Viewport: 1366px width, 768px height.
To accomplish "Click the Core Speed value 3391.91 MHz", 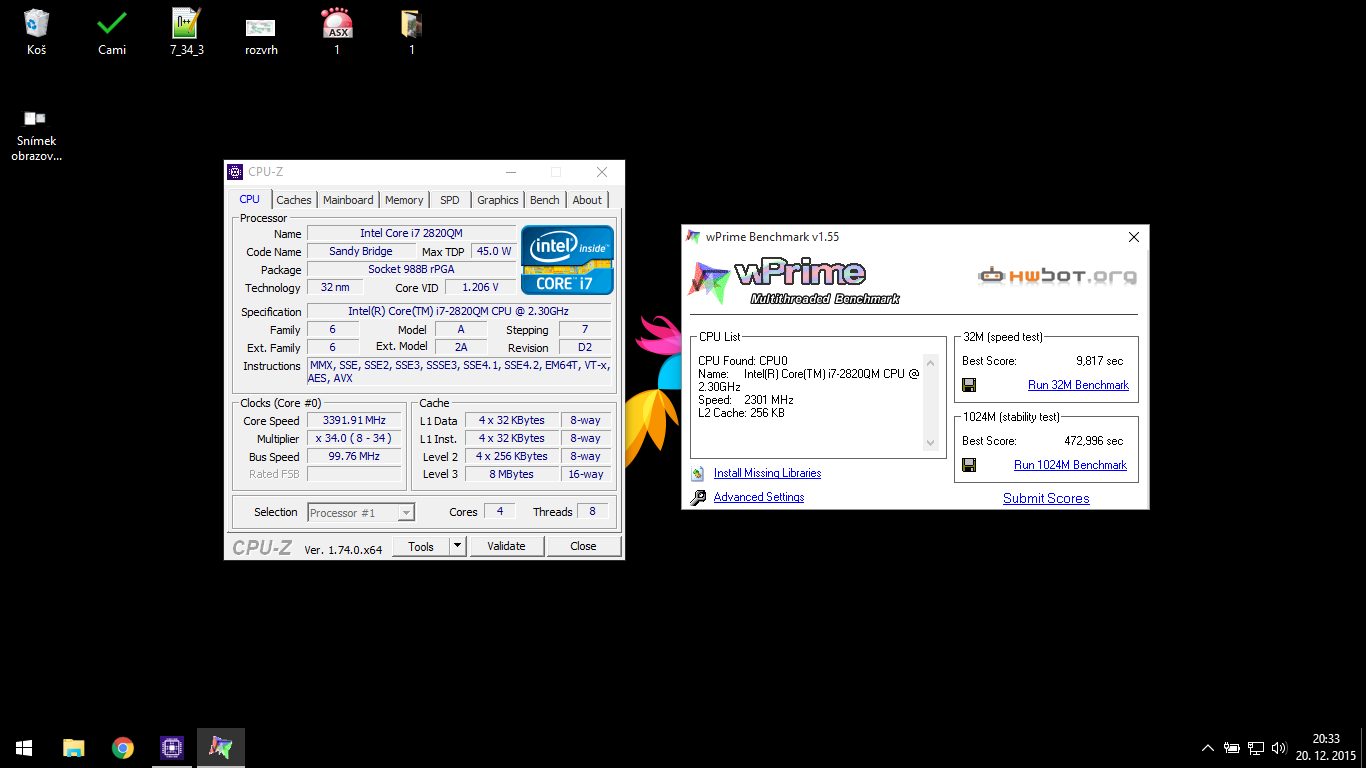I will [354, 421].
